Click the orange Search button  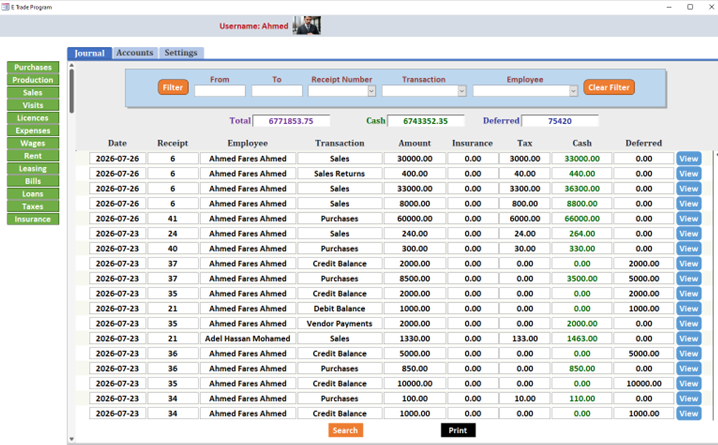click(345, 430)
